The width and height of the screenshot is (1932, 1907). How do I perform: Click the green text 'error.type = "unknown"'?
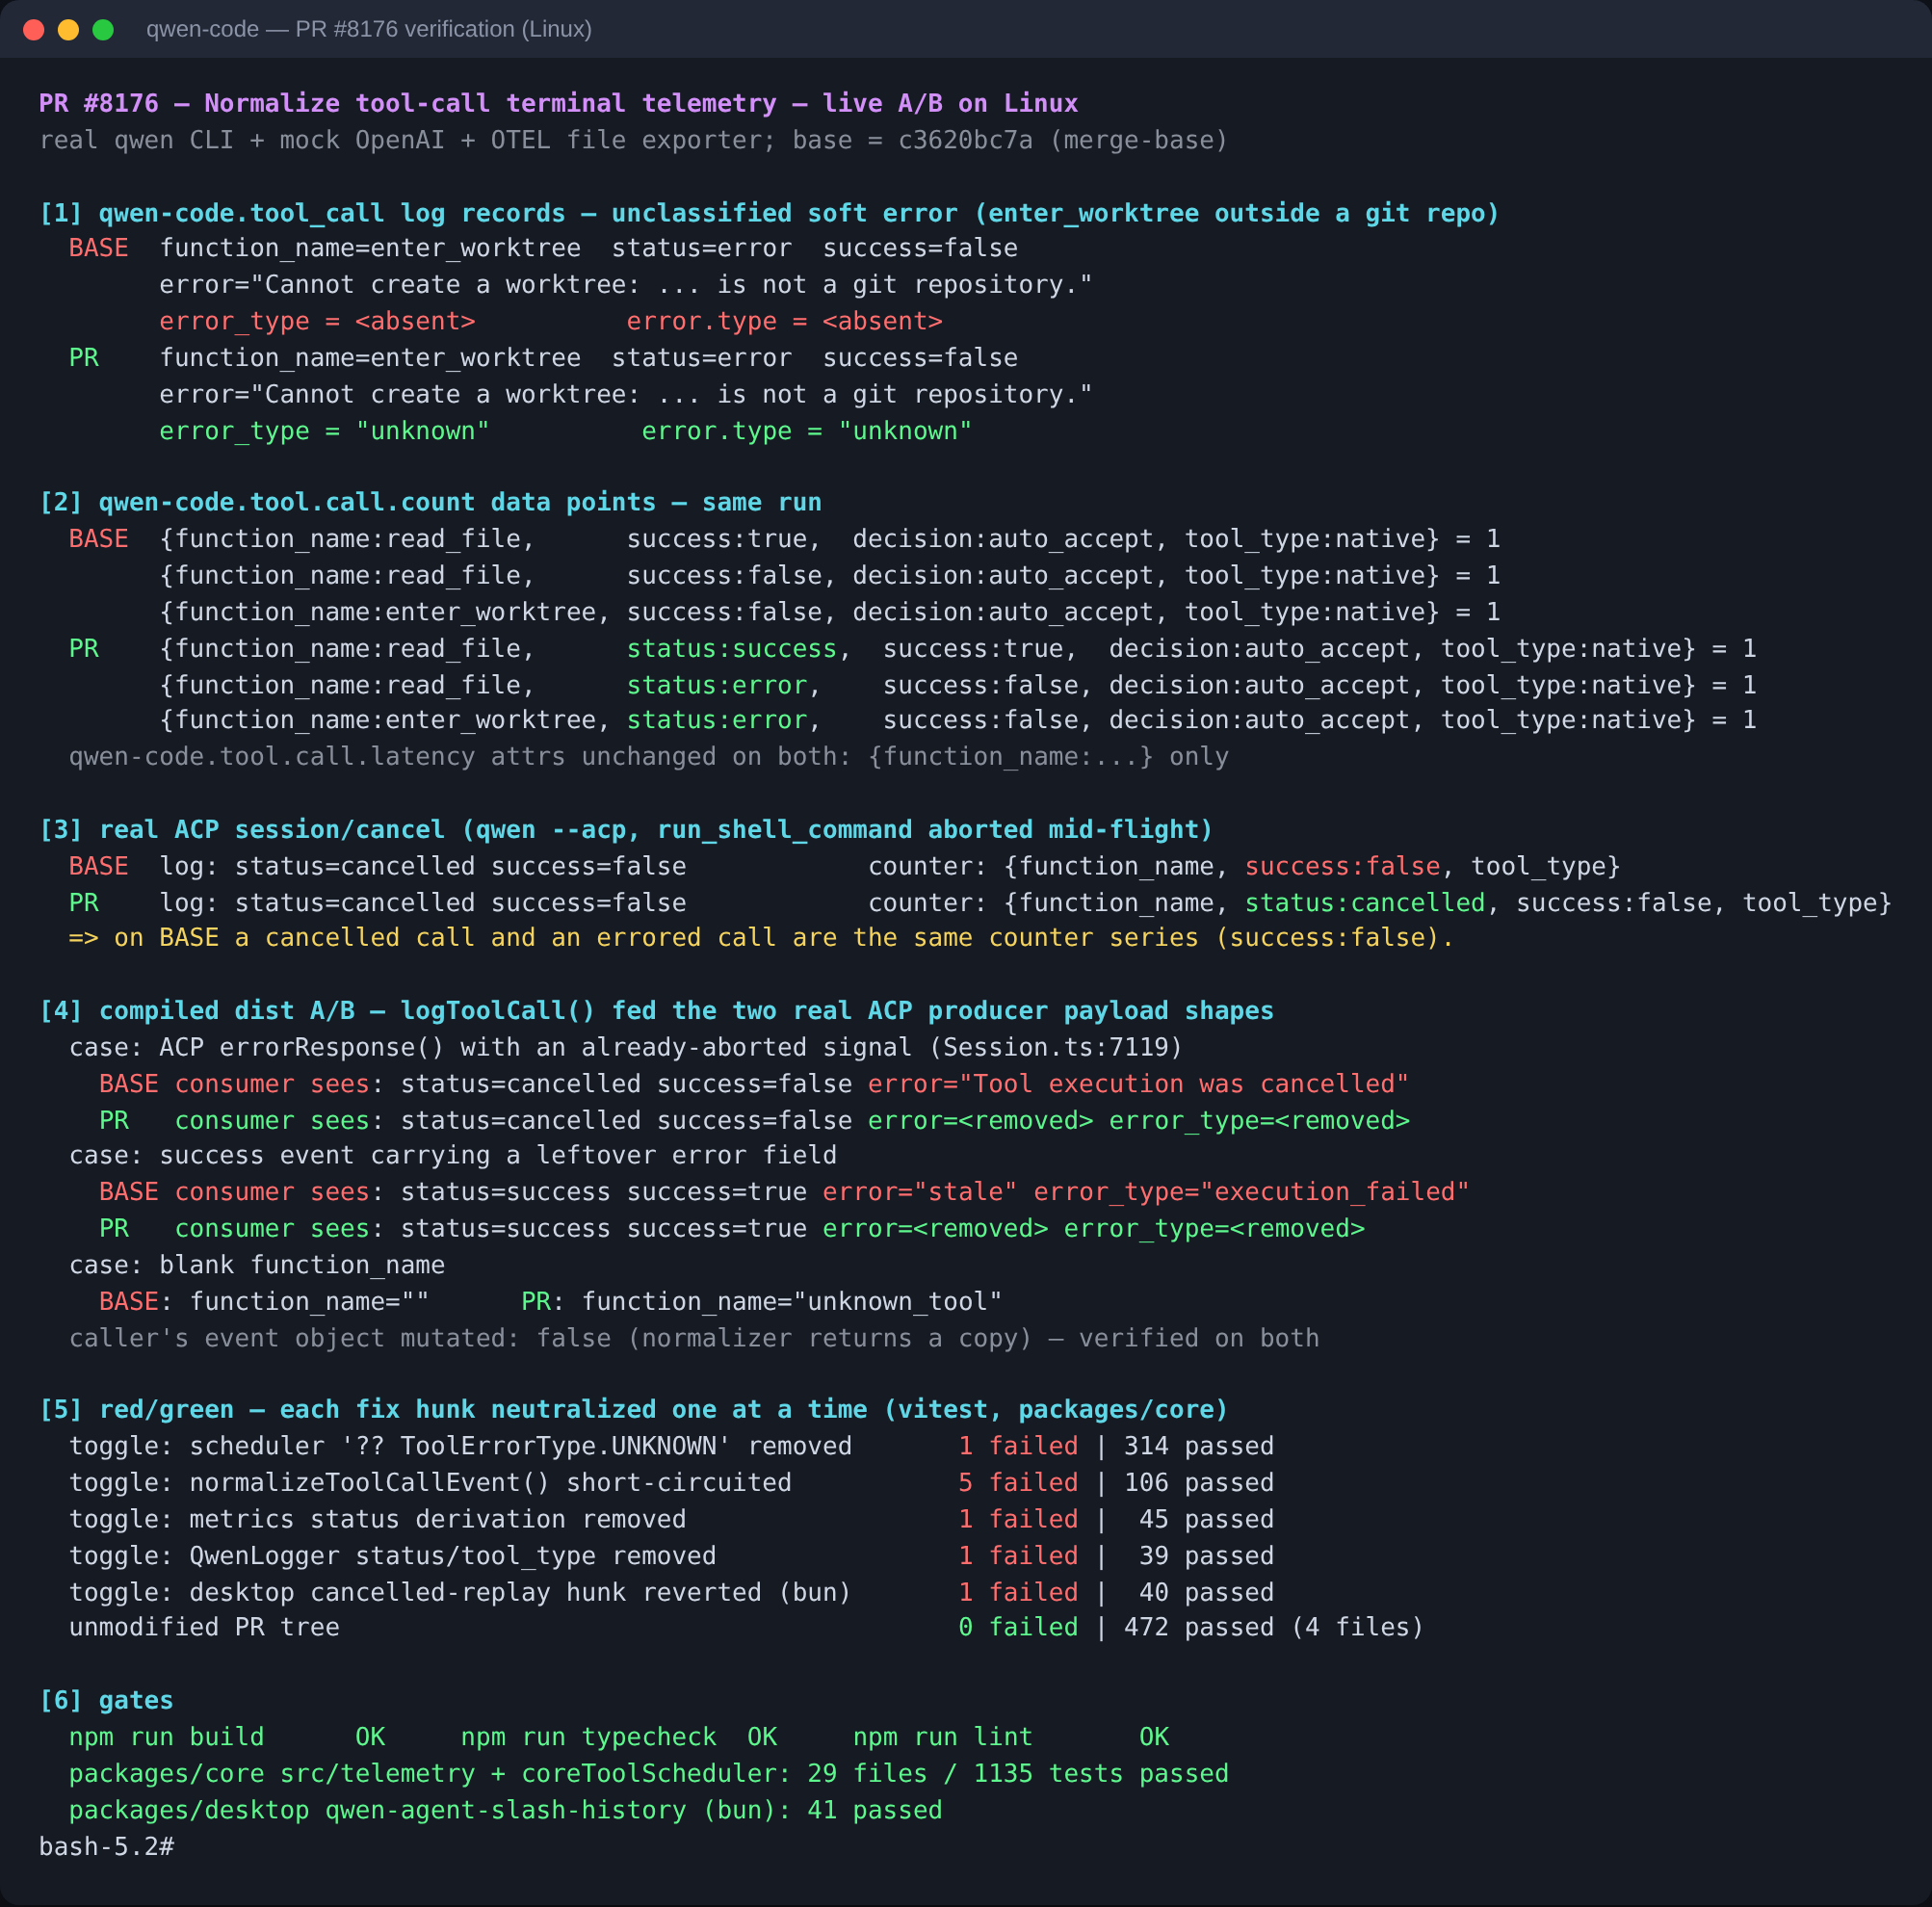[806, 431]
